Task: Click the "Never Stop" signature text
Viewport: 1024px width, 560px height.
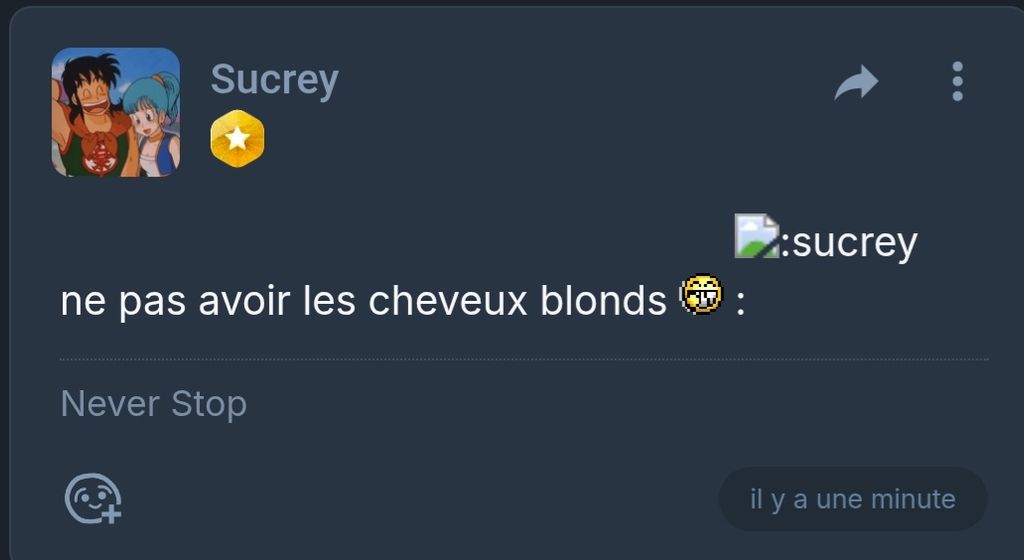Action: click(x=153, y=403)
